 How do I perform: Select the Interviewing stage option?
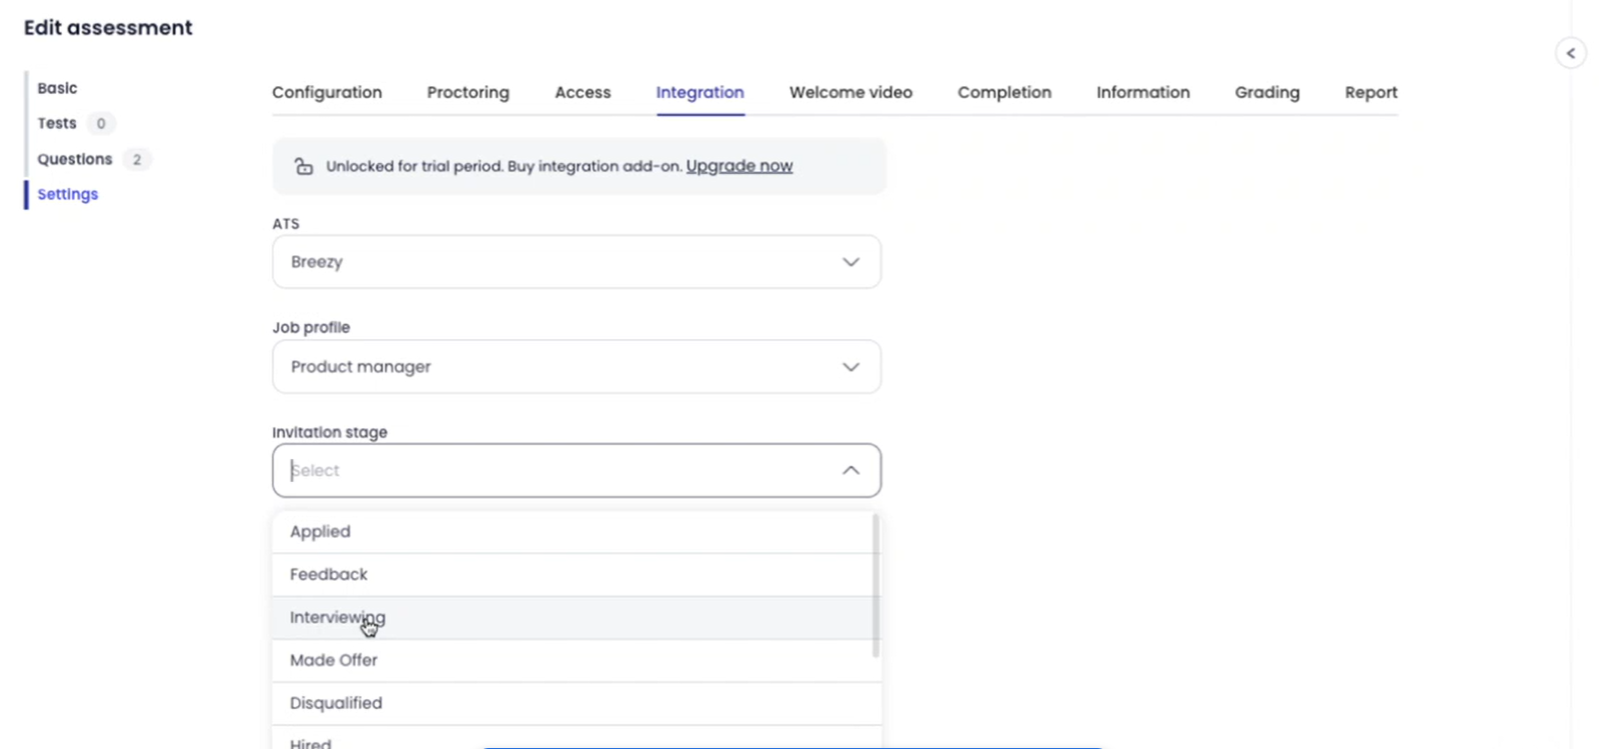coord(337,618)
